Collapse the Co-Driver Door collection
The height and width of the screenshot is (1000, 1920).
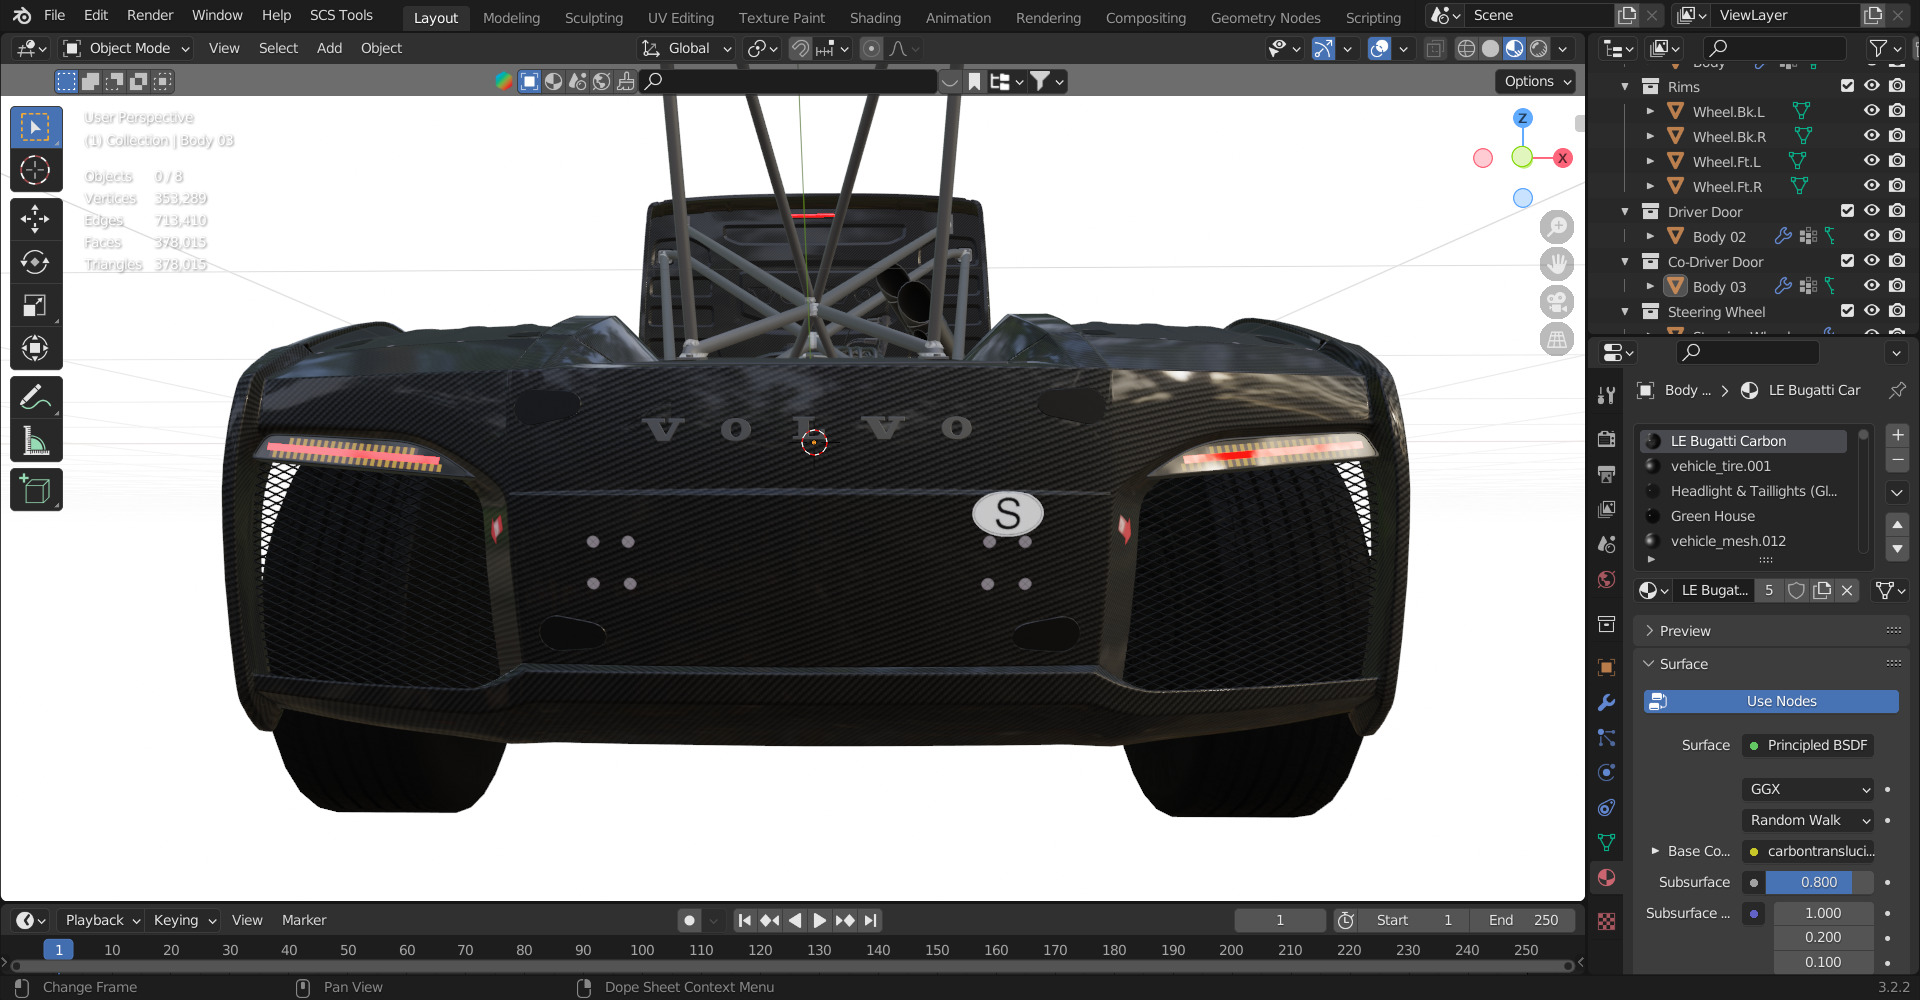(x=1625, y=262)
